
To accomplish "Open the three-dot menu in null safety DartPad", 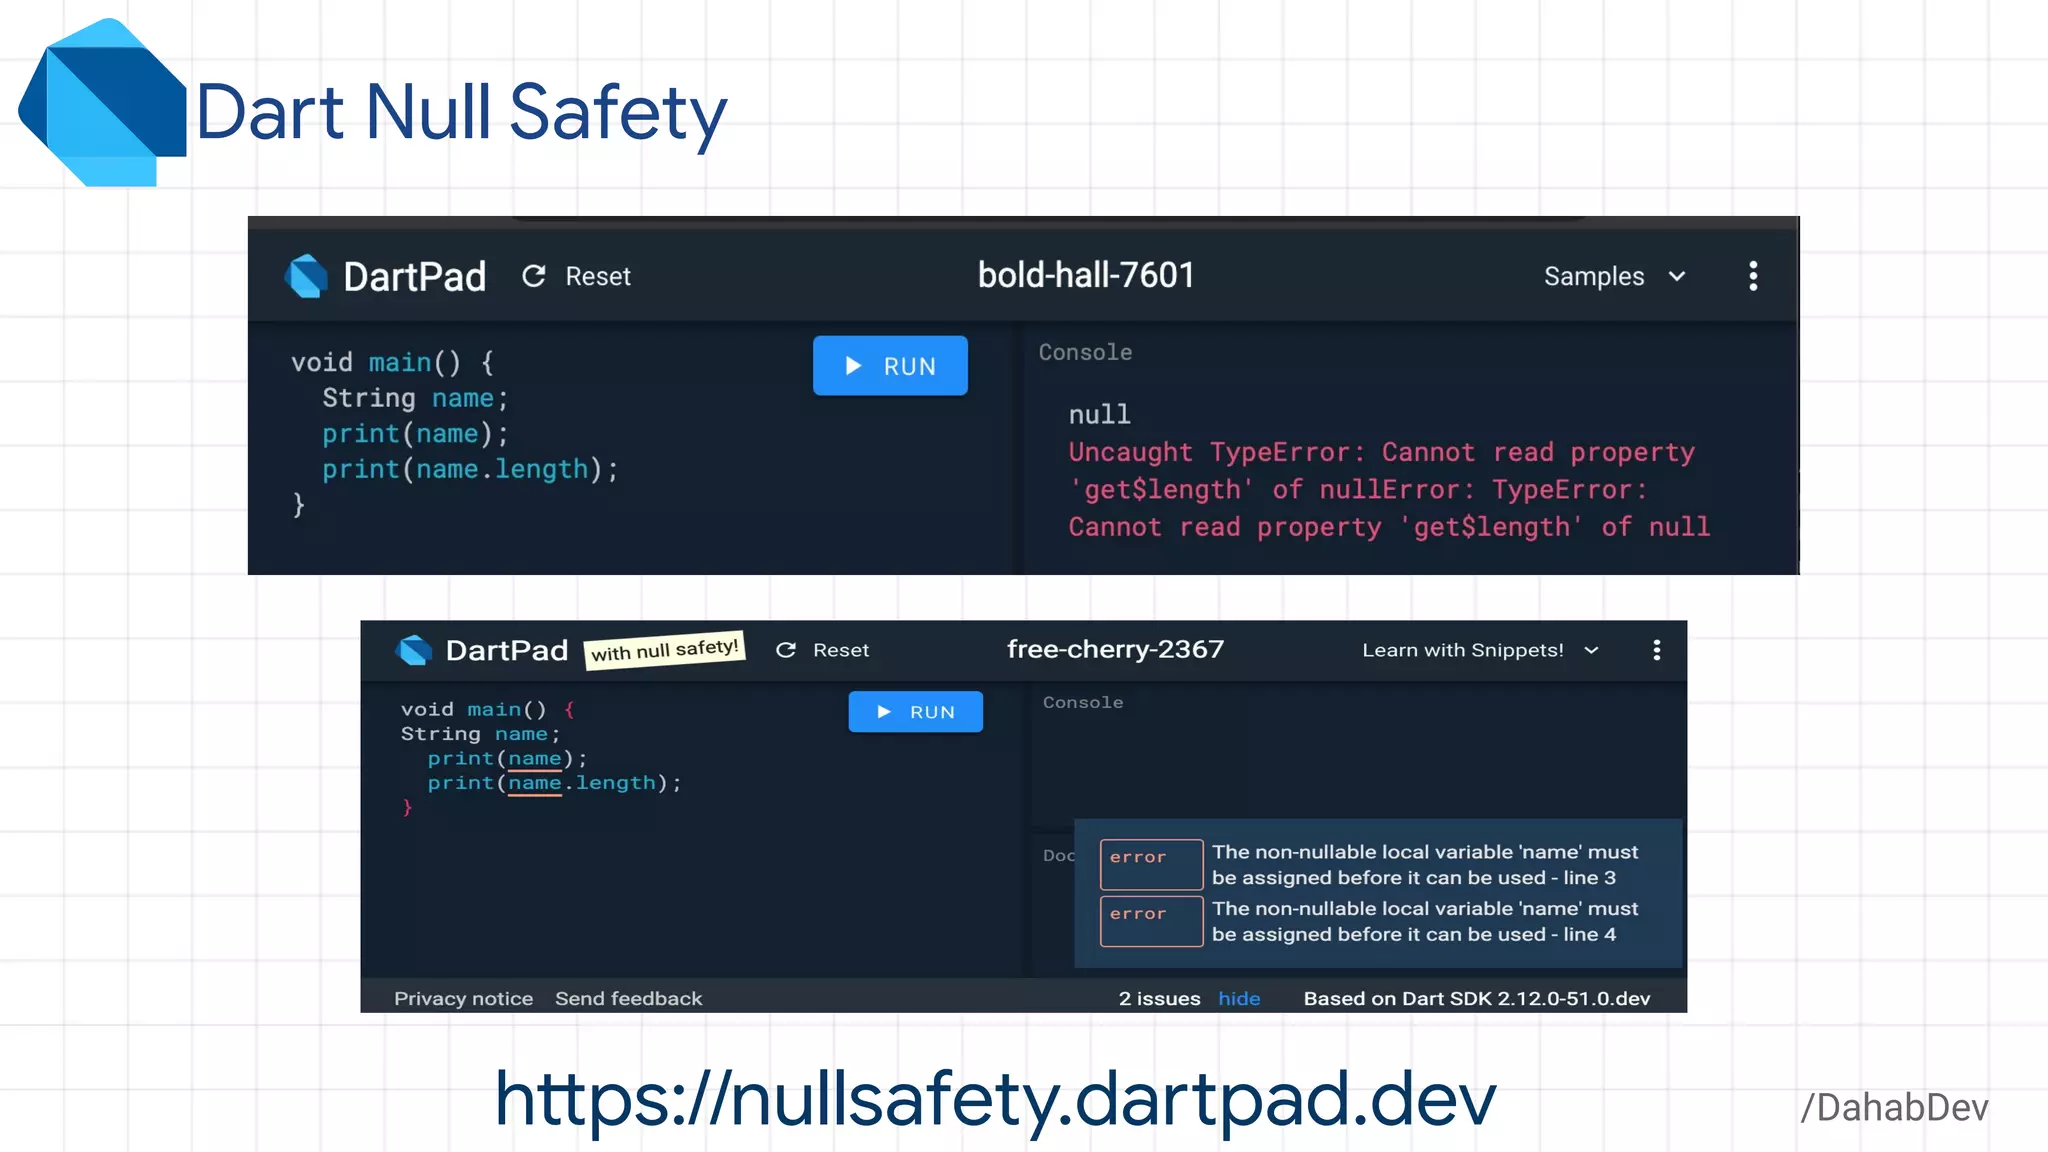I will 1657,650.
